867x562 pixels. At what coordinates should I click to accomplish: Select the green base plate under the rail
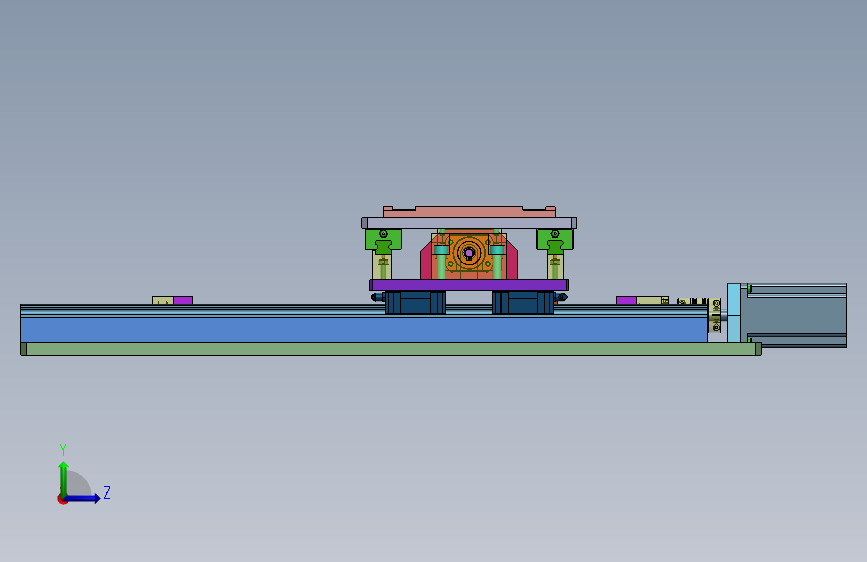coord(391,349)
